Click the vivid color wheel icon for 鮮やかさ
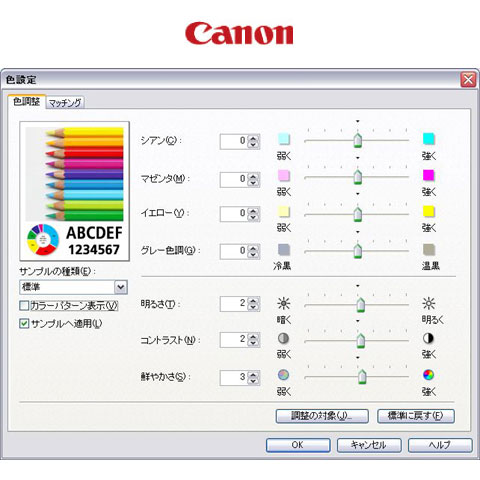480x480 pixels. 428,375
